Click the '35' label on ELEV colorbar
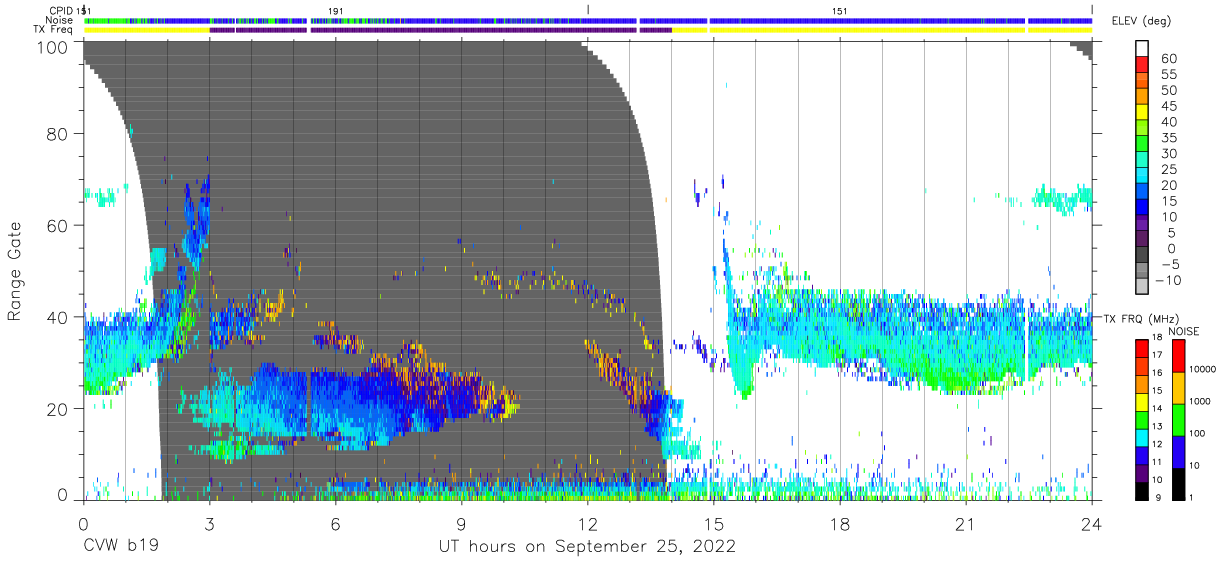Screen dimensions: 1228x567 point(1168,138)
